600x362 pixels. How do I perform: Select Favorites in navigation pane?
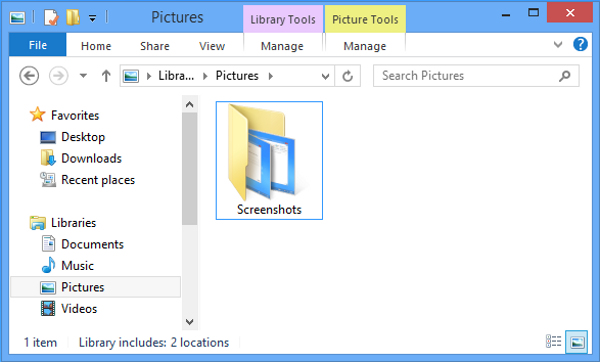[x=75, y=115]
